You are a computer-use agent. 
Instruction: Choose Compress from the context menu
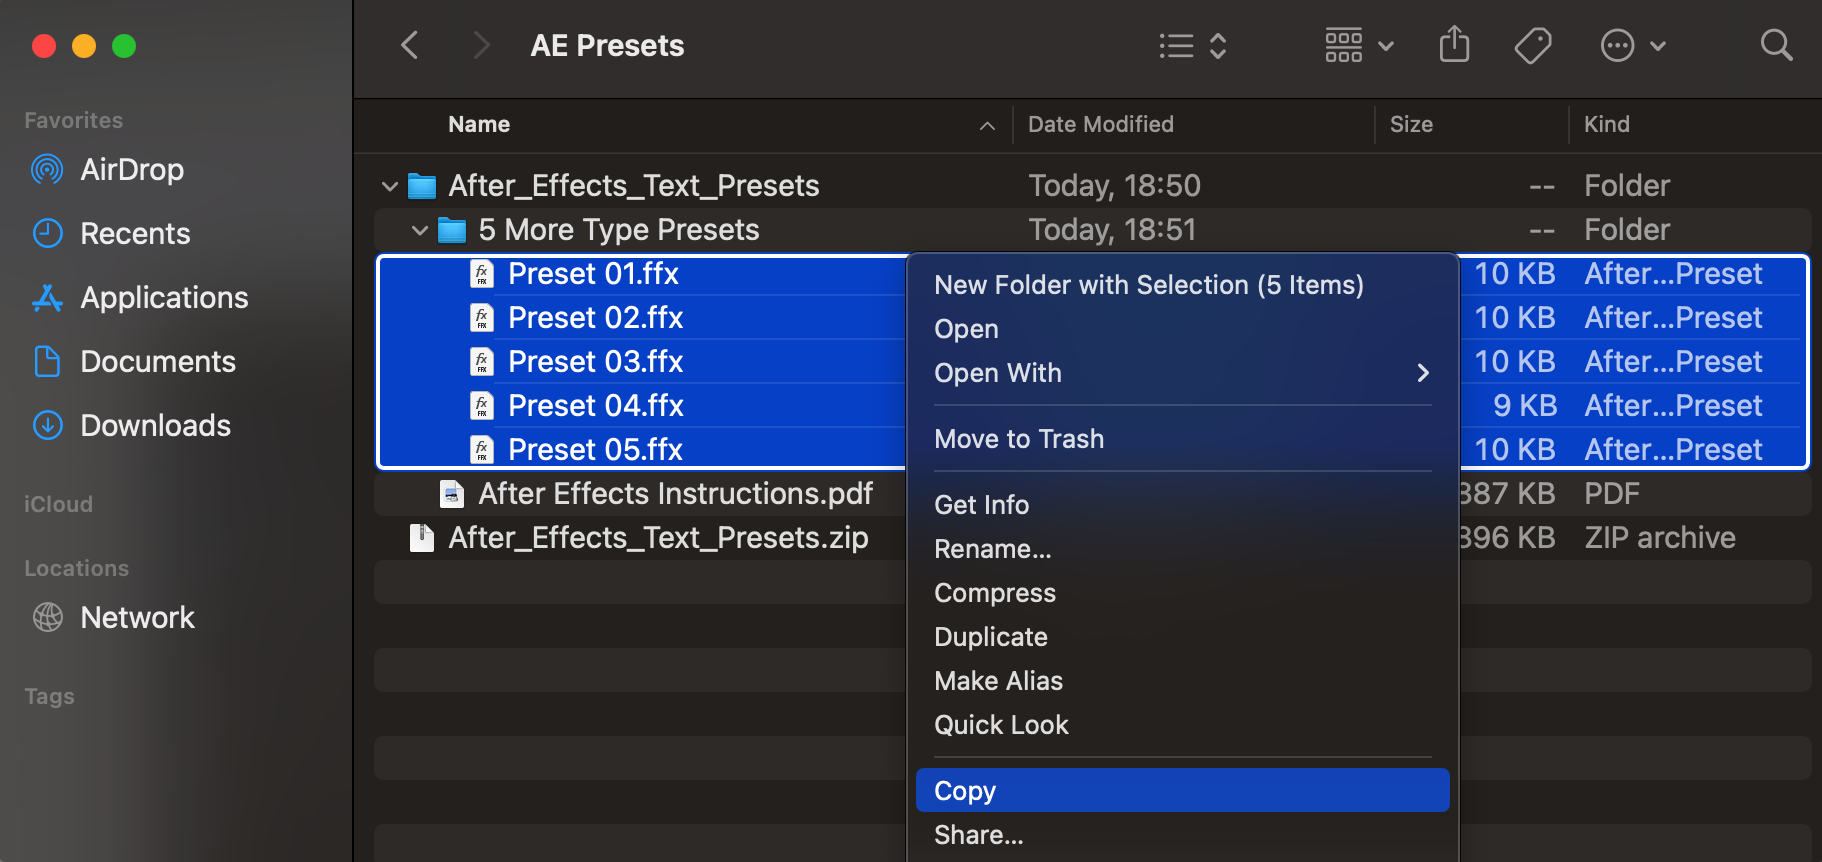[995, 593]
